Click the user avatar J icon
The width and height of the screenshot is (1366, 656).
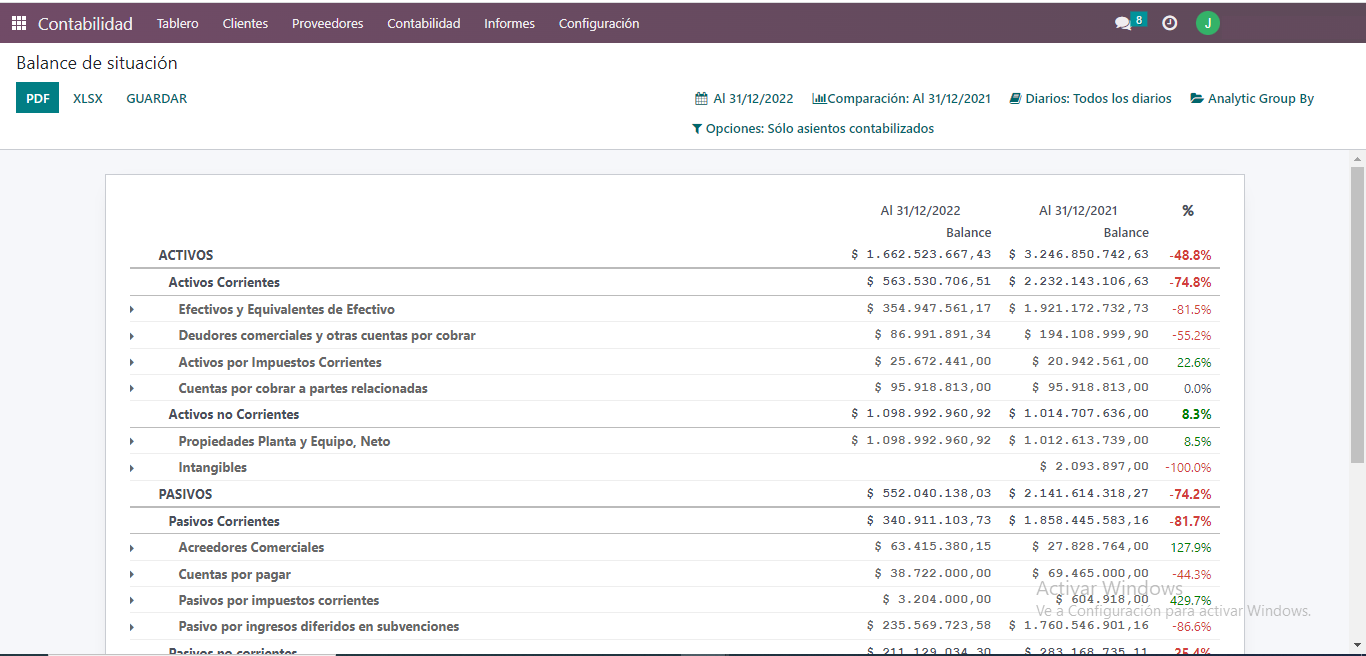click(1207, 23)
